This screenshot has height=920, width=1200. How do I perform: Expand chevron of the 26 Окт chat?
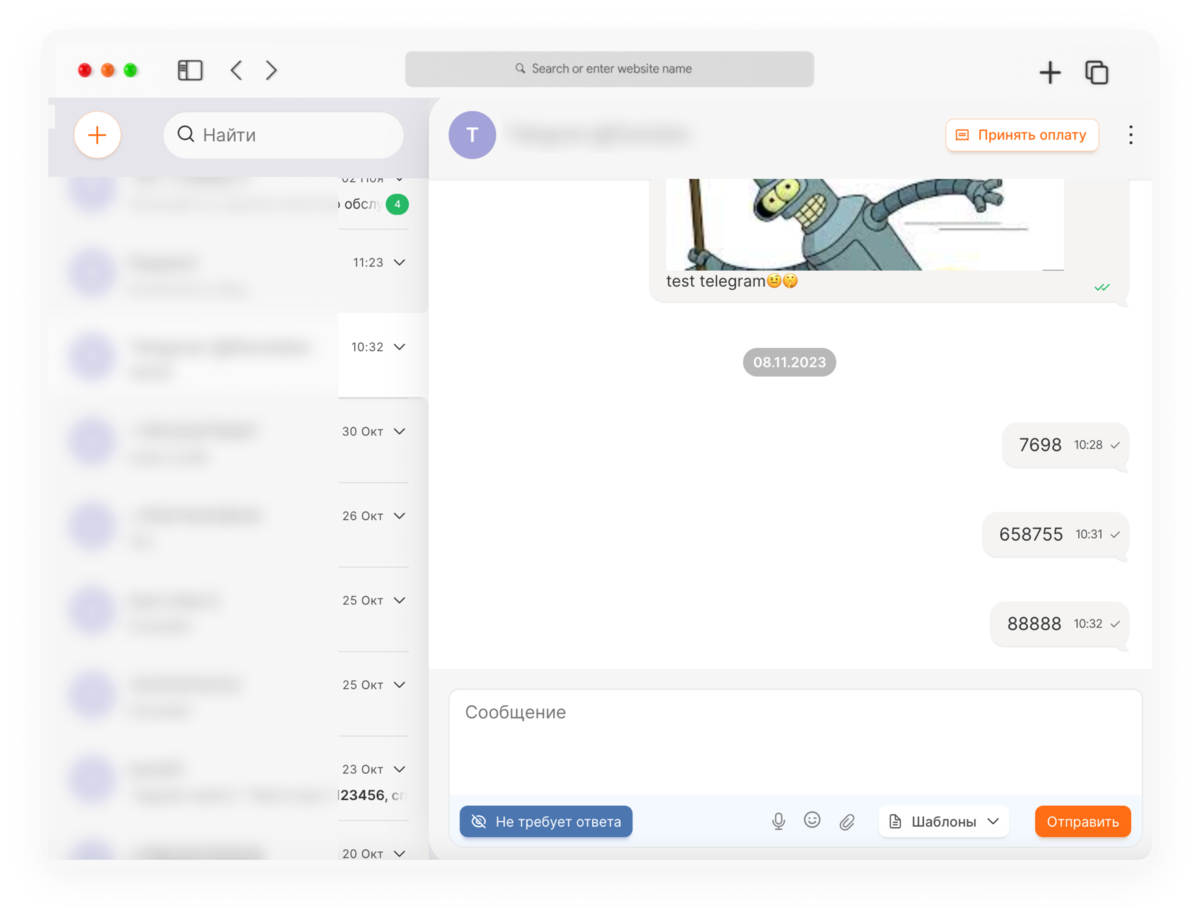(x=400, y=517)
